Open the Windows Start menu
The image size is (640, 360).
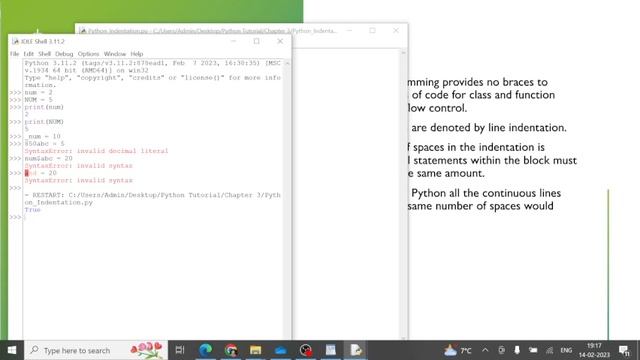tap(12, 350)
